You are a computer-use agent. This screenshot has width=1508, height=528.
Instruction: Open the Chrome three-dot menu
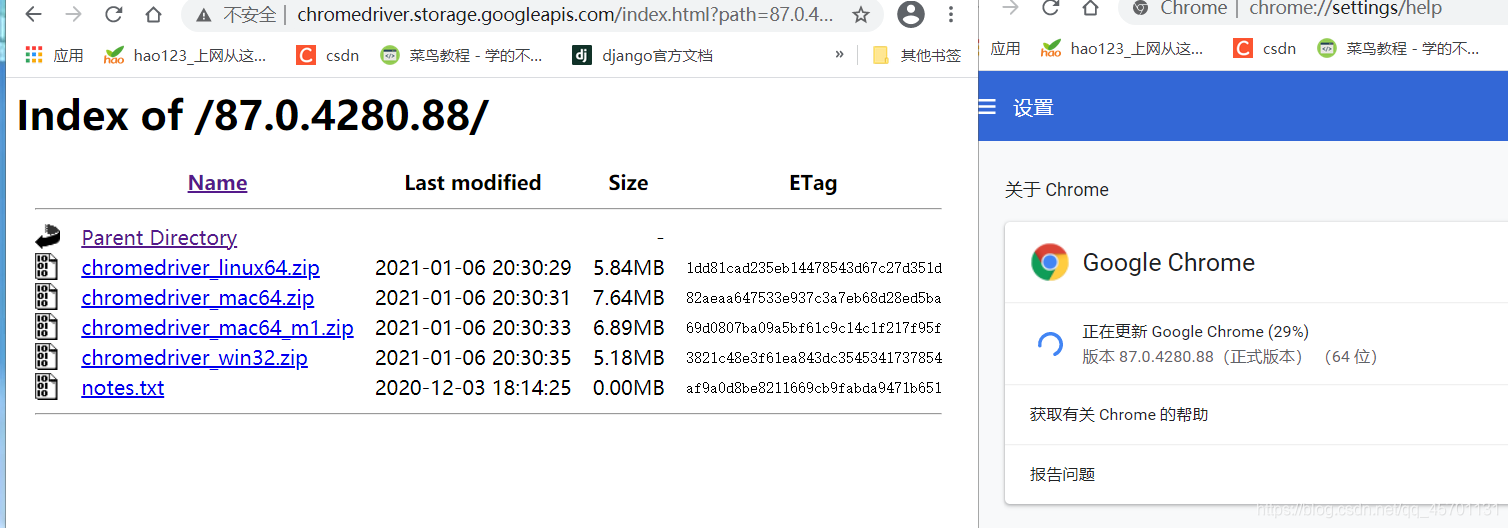[x=951, y=15]
